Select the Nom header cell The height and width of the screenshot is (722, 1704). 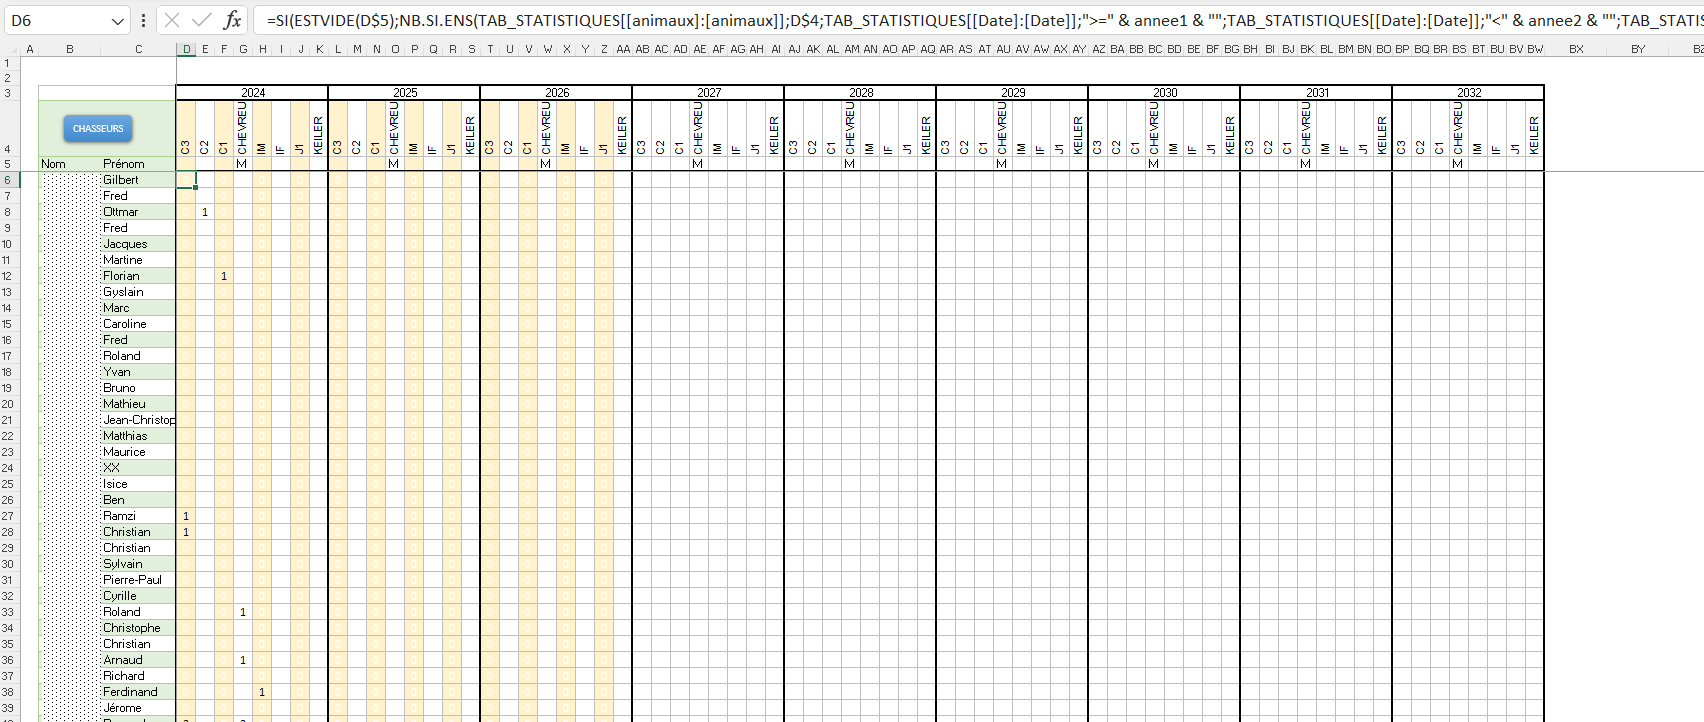click(x=54, y=164)
